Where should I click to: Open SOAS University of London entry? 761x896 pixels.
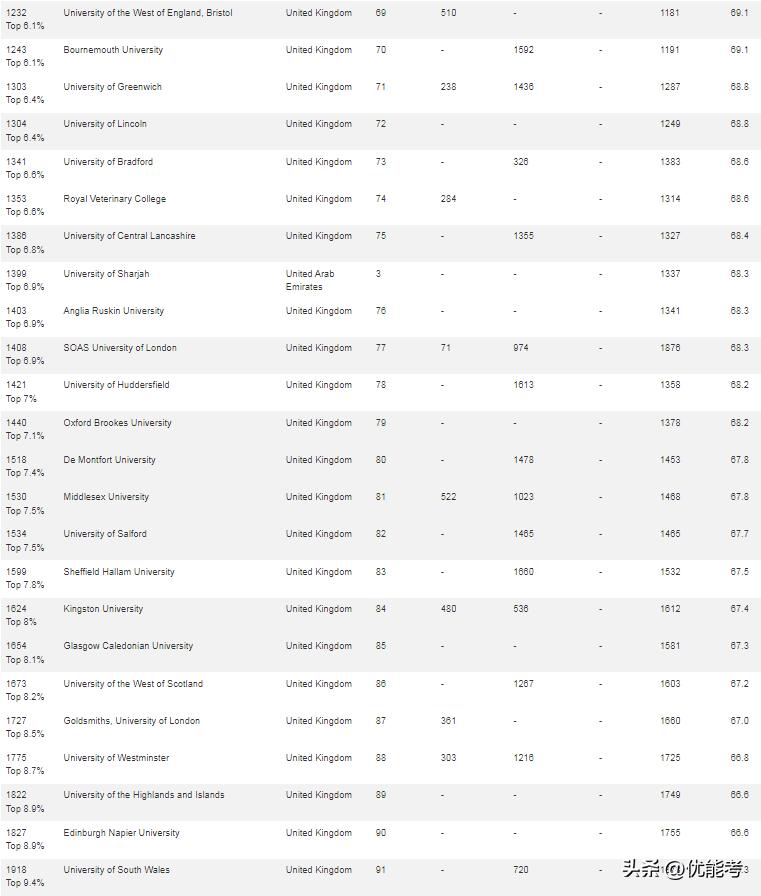pos(120,348)
